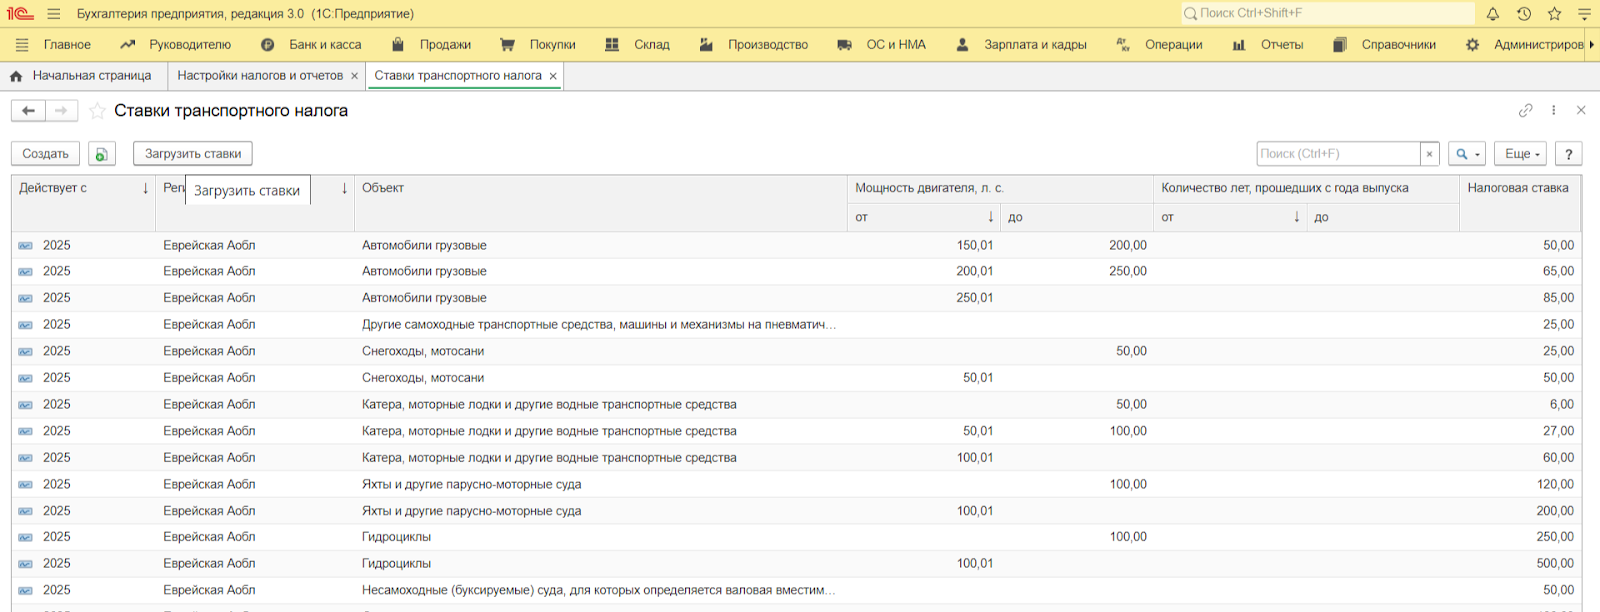Select Снегоходы, мотосани row with rate 25,00
The width and height of the screenshot is (1600, 612).
coord(796,351)
